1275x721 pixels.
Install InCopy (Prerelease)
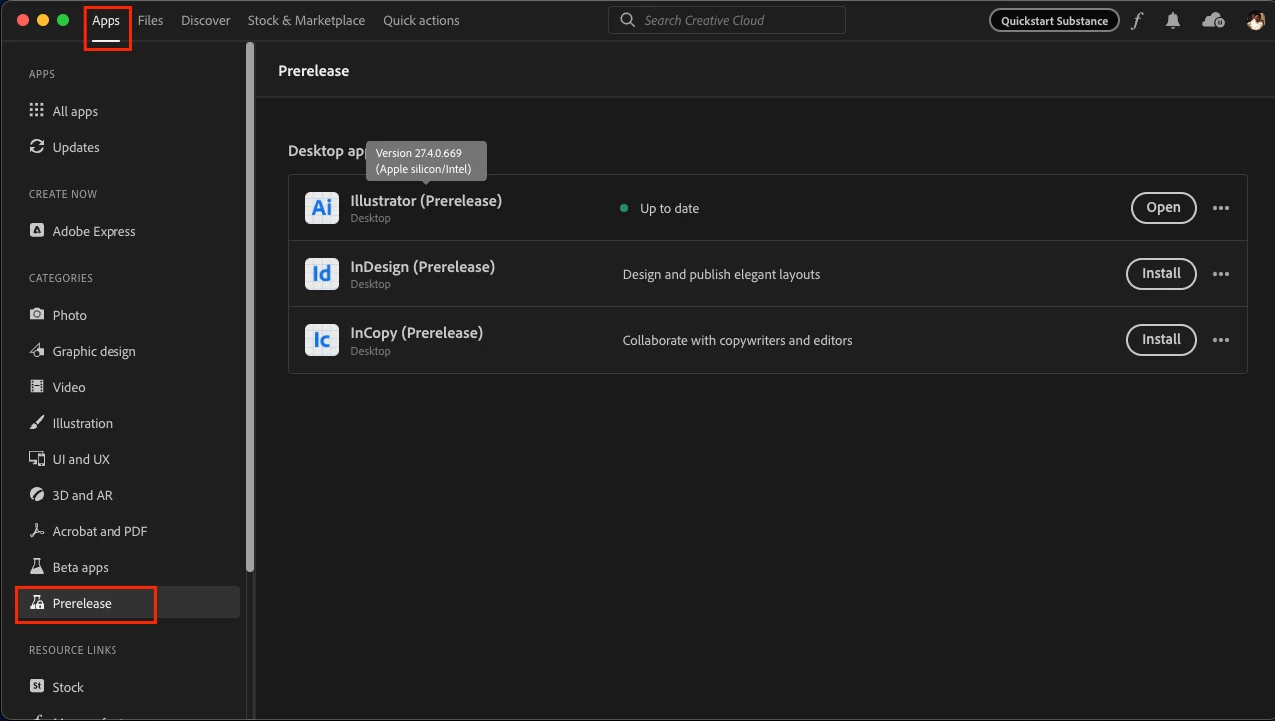[x=1161, y=340]
